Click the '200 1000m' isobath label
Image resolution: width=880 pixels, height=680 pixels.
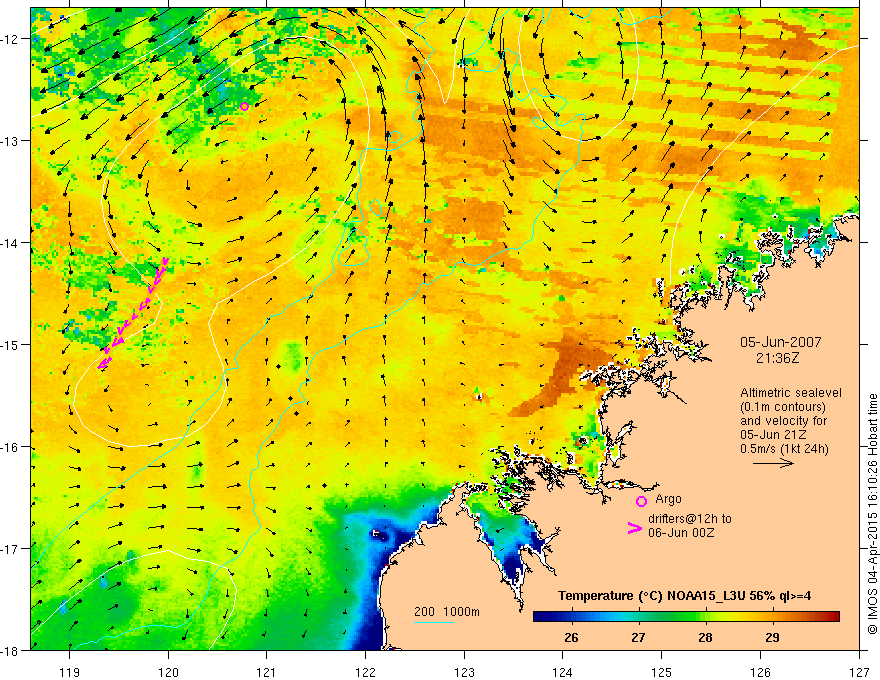tap(447, 612)
